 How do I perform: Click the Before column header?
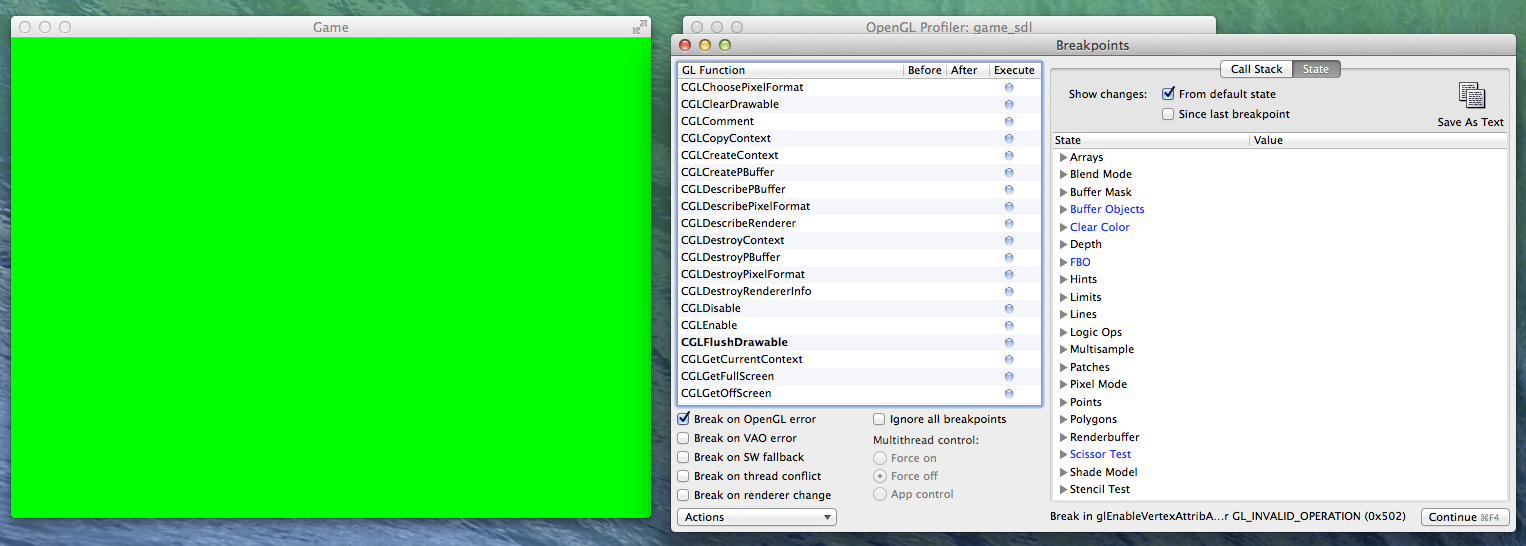[925, 70]
